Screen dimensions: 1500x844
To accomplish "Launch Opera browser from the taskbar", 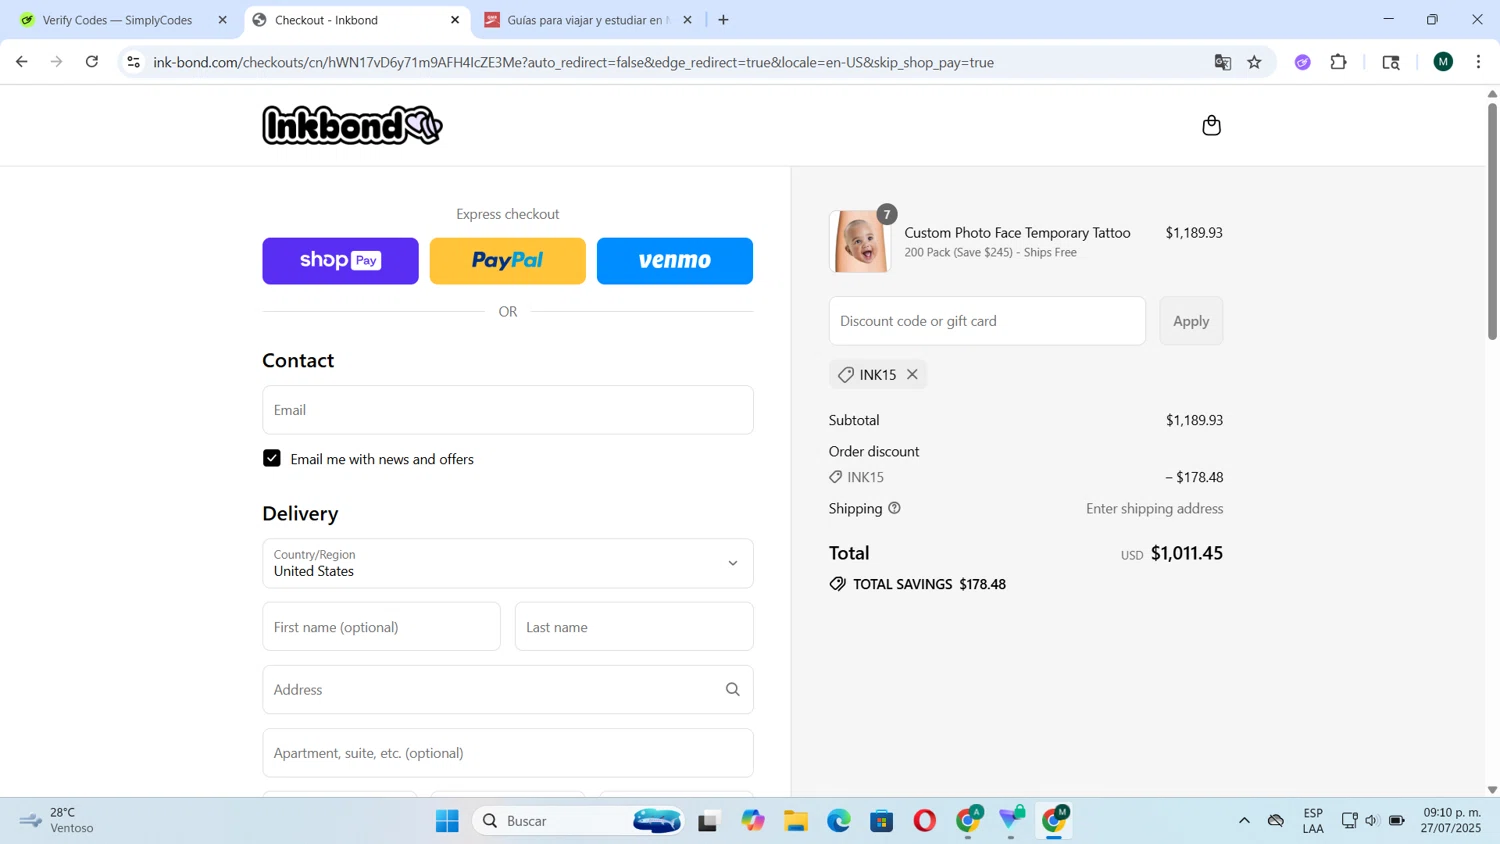I will (x=924, y=821).
